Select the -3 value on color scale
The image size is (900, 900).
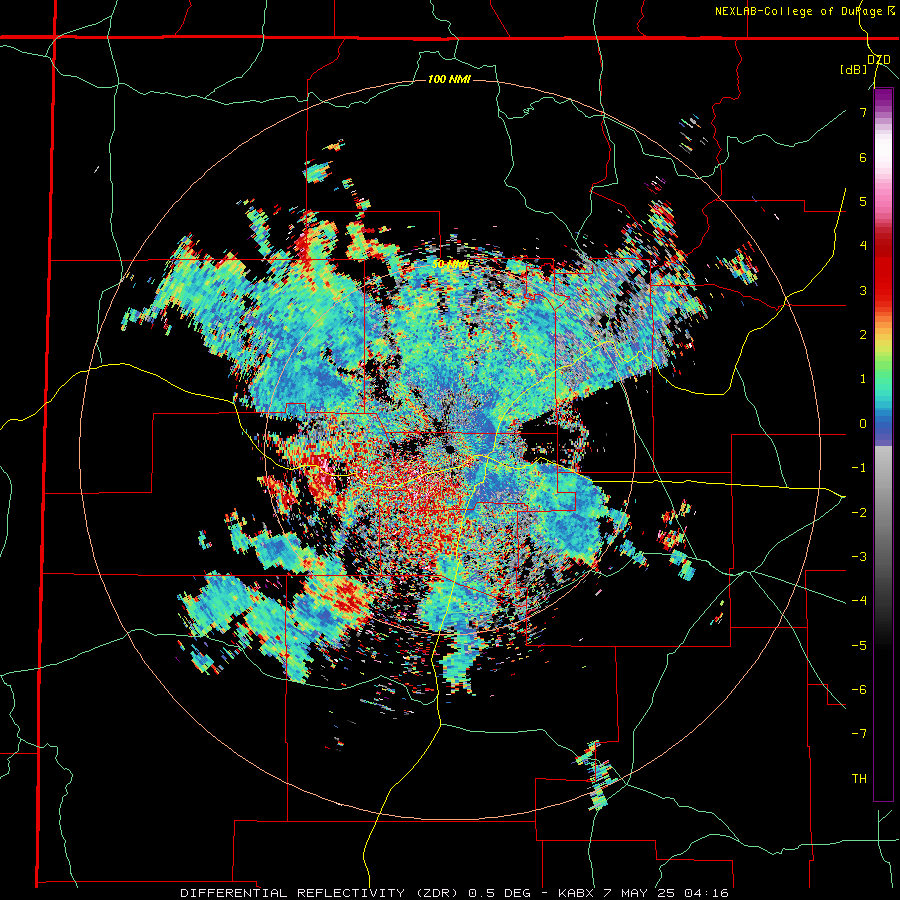click(859, 557)
